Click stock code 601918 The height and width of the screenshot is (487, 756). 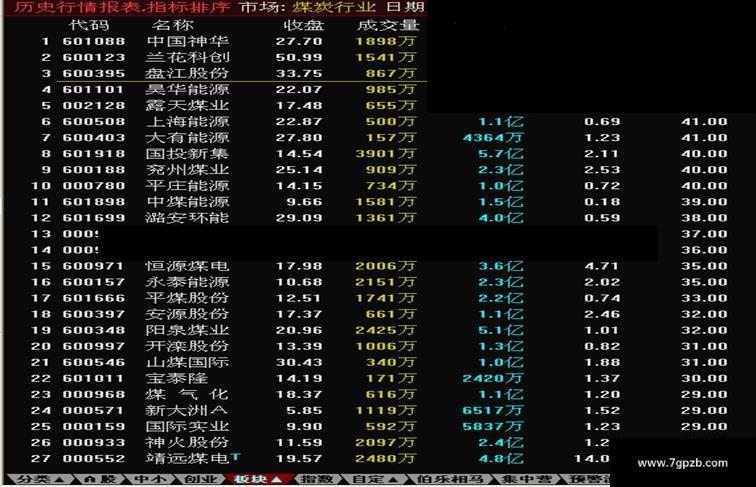click(94, 153)
